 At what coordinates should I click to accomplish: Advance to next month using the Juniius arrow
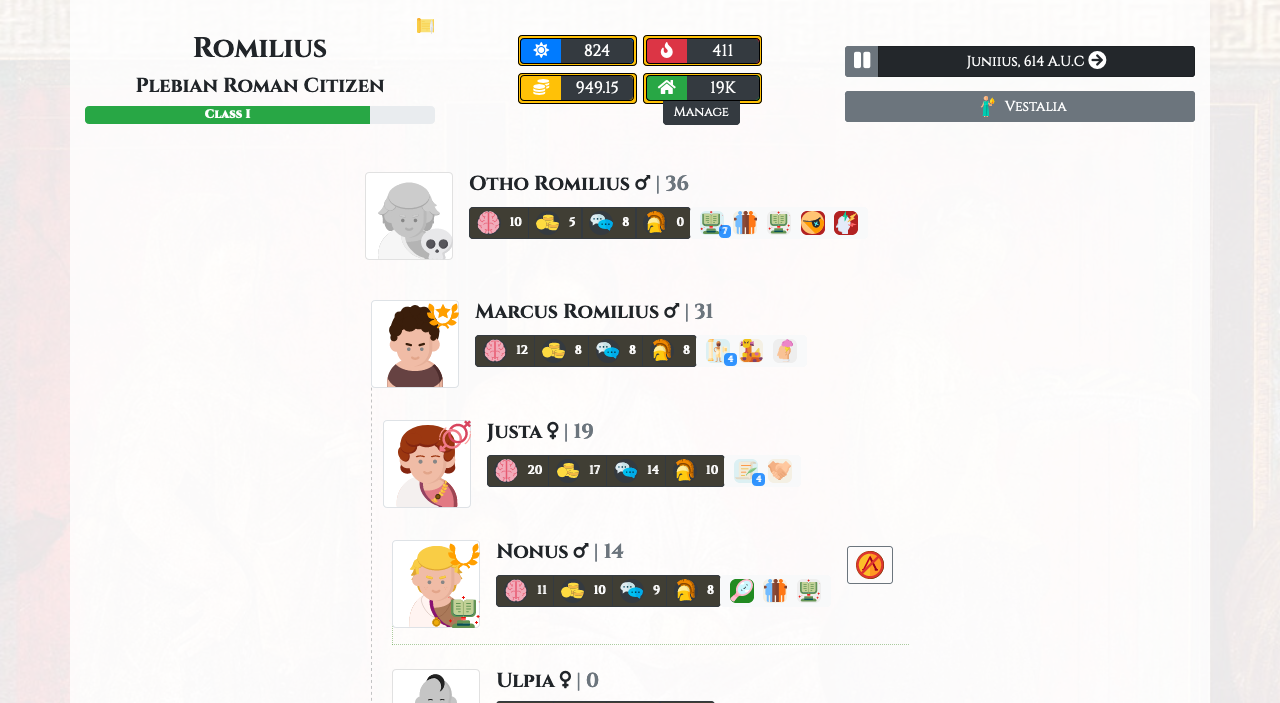(1097, 60)
